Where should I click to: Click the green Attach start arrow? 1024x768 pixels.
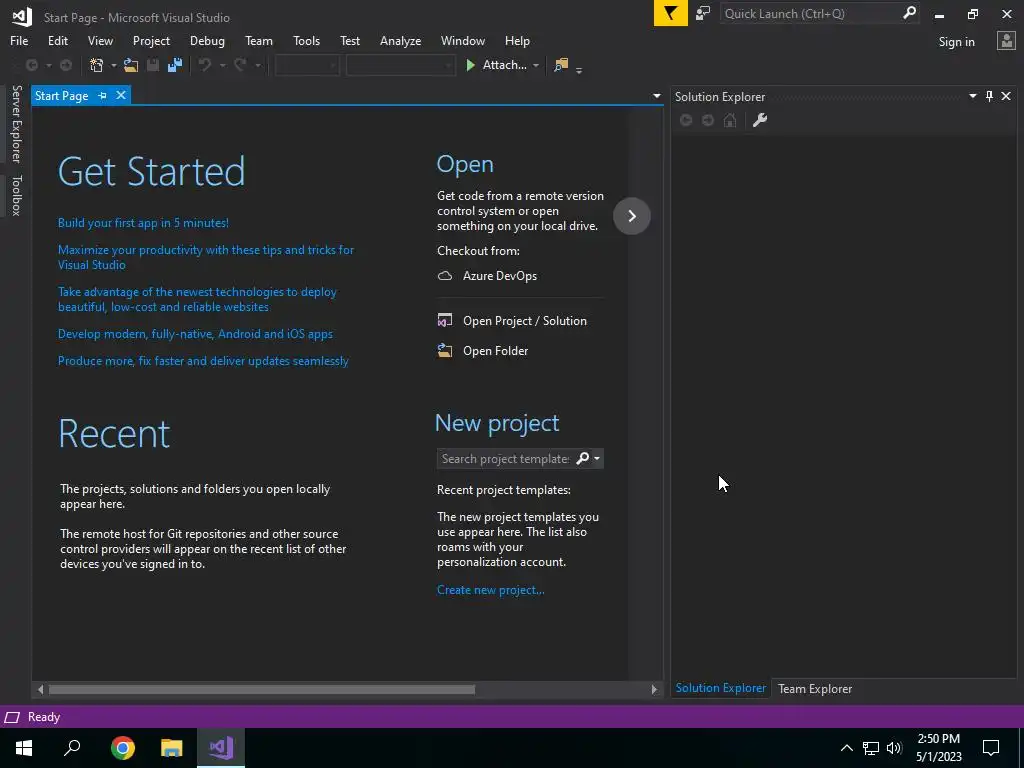coord(470,65)
